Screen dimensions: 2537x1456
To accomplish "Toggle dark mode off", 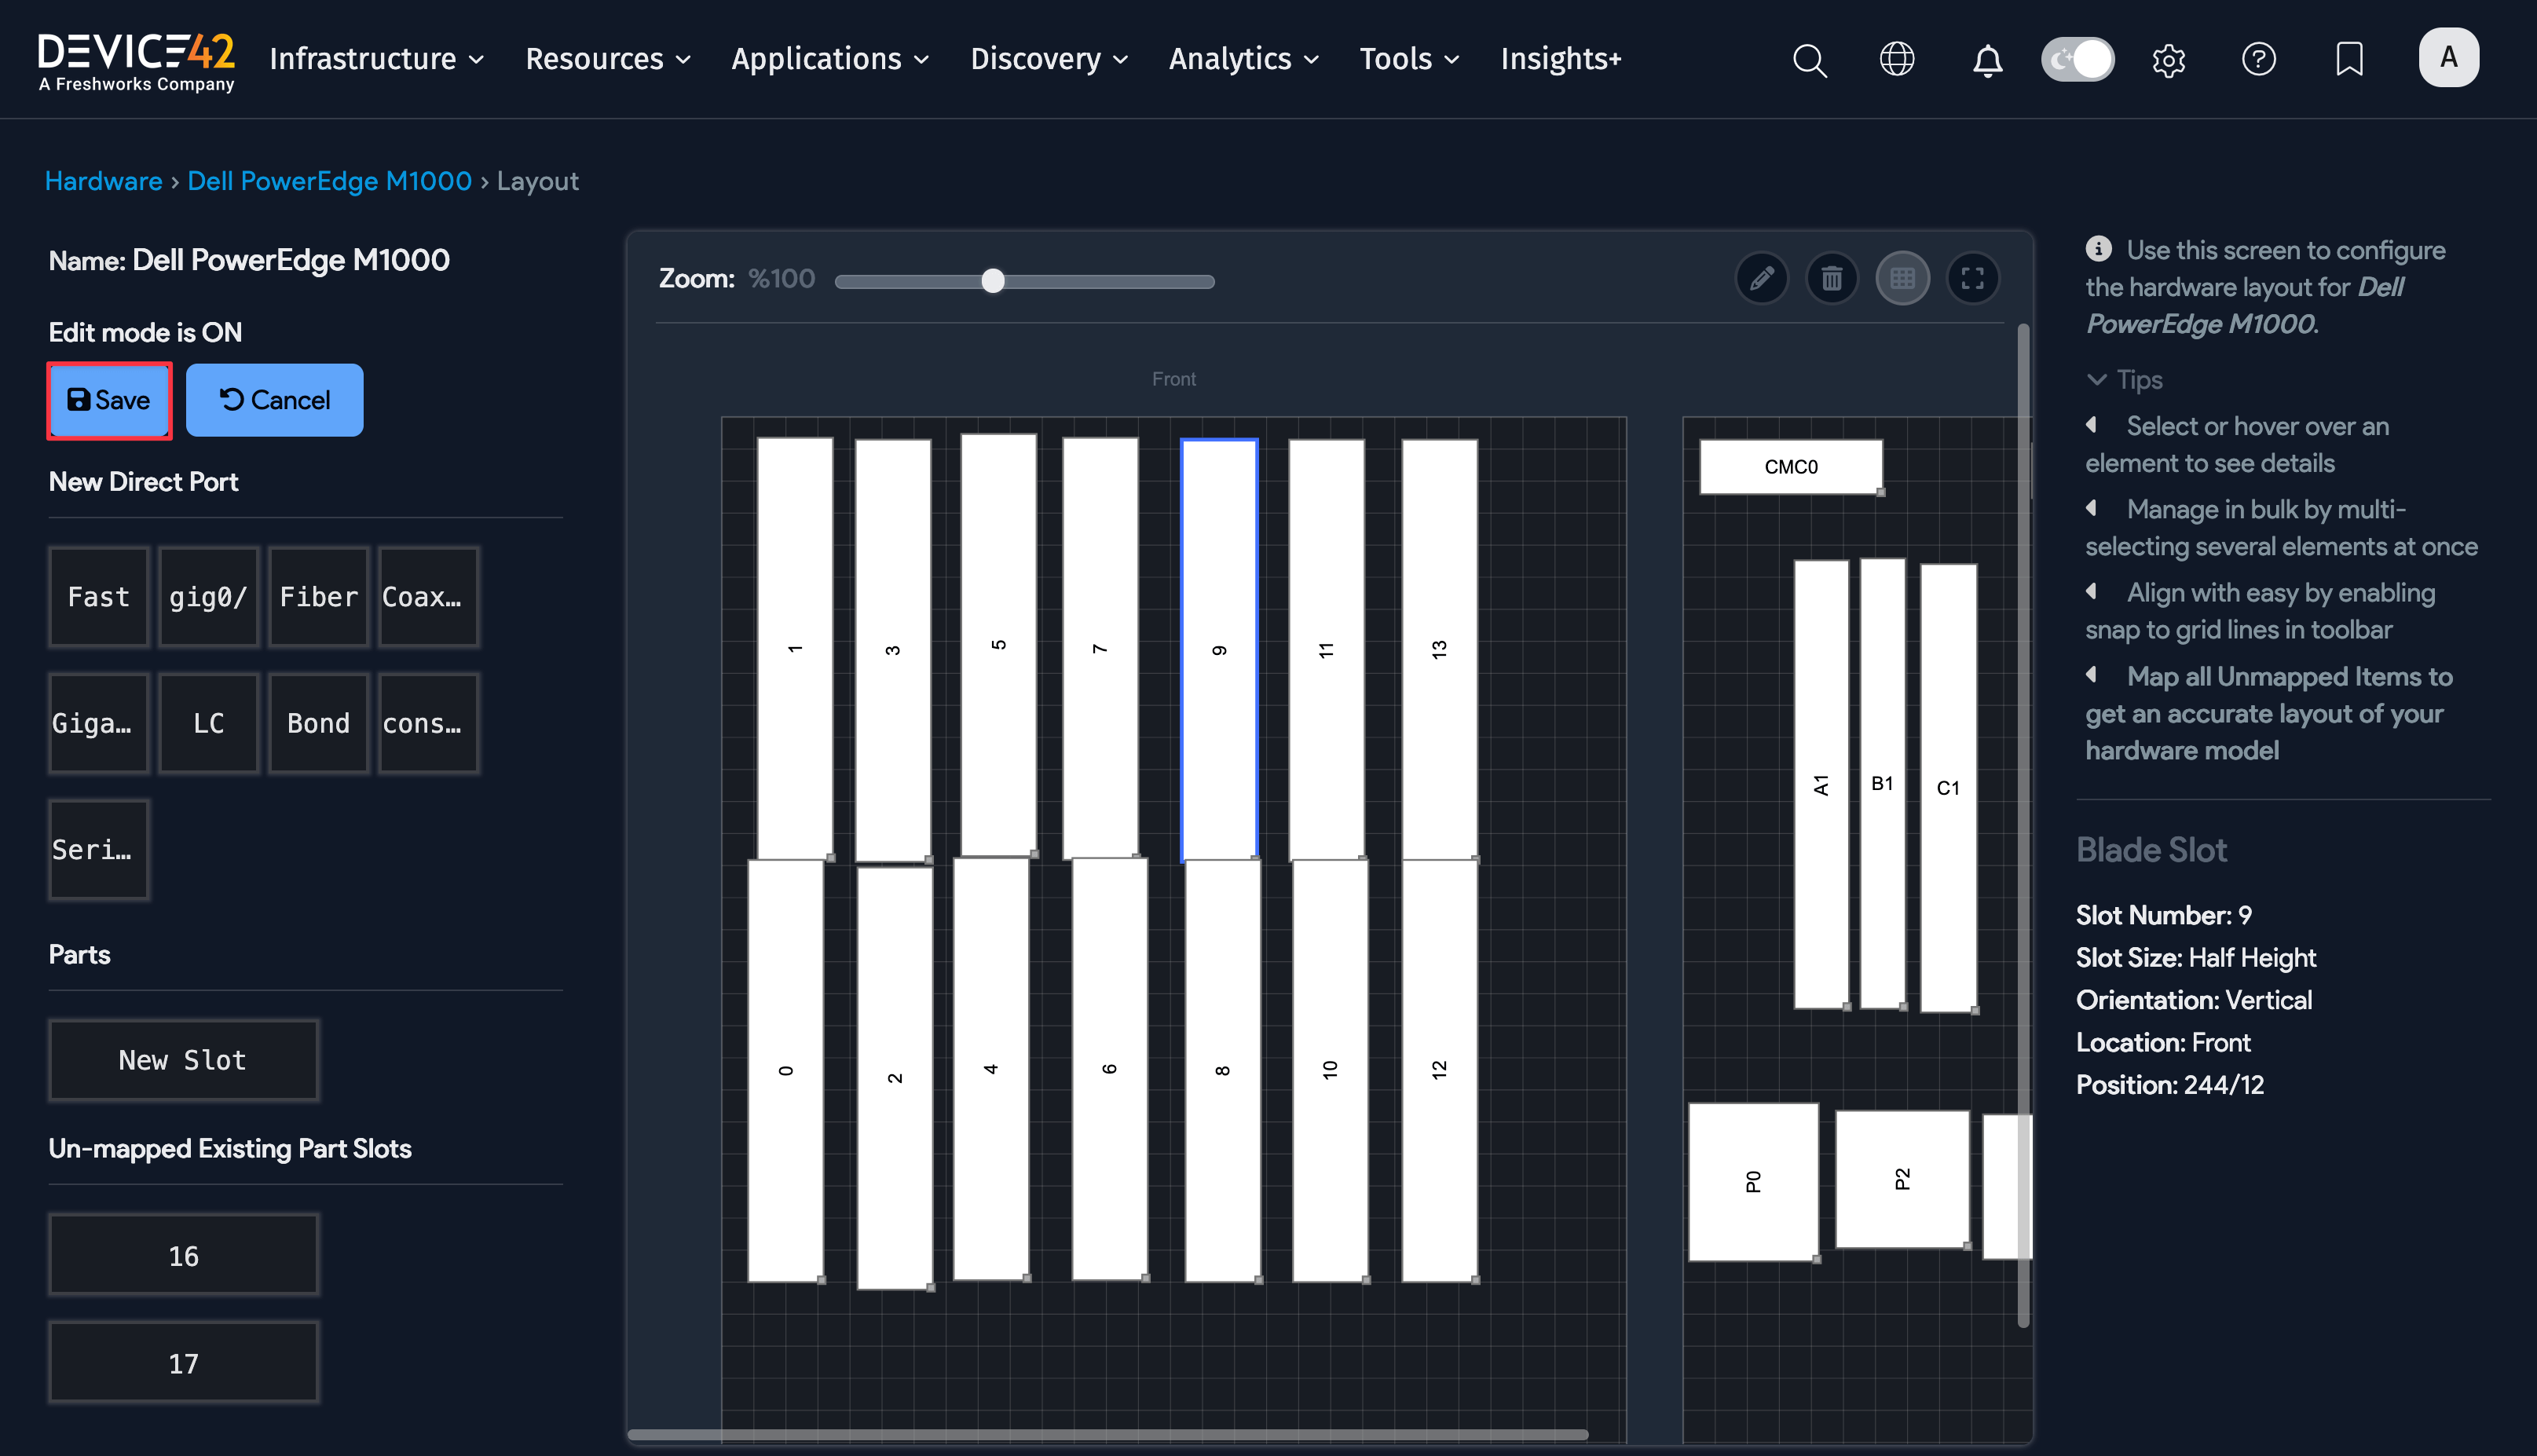I will tap(2077, 59).
